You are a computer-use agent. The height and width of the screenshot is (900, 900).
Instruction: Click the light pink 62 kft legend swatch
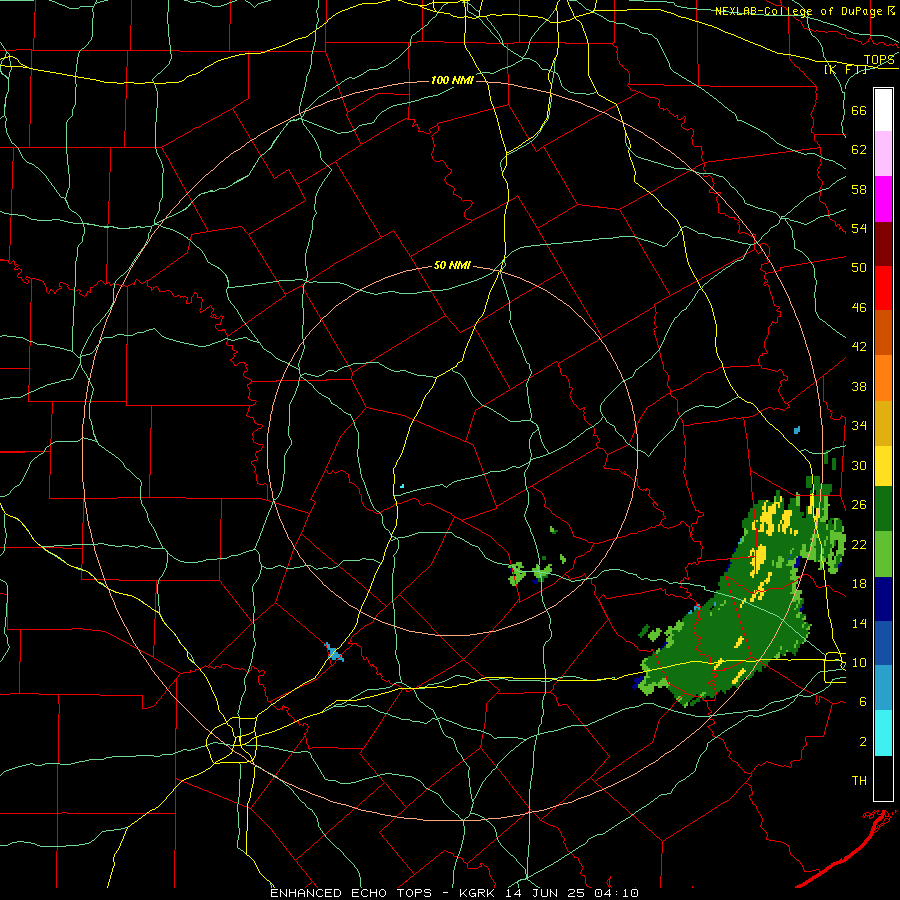883,154
